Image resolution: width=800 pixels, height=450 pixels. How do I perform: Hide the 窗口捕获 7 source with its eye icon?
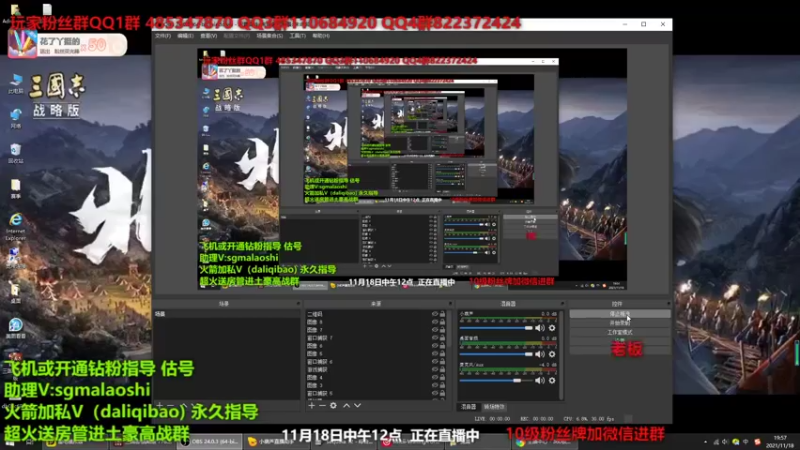point(435,338)
